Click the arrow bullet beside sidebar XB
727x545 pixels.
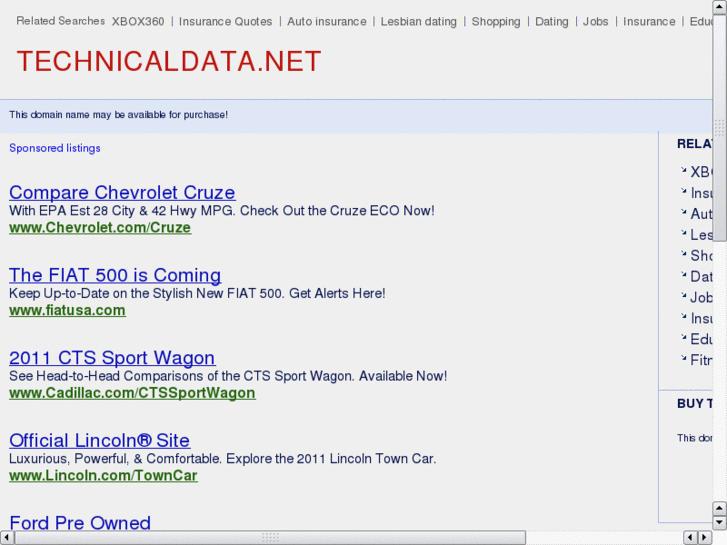click(683, 170)
